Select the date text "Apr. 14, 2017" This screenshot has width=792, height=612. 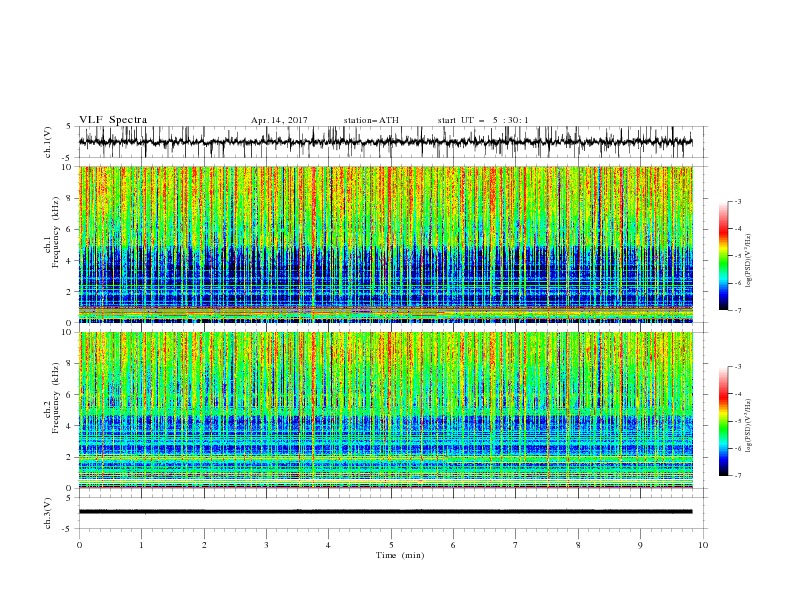click(x=279, y=120)
